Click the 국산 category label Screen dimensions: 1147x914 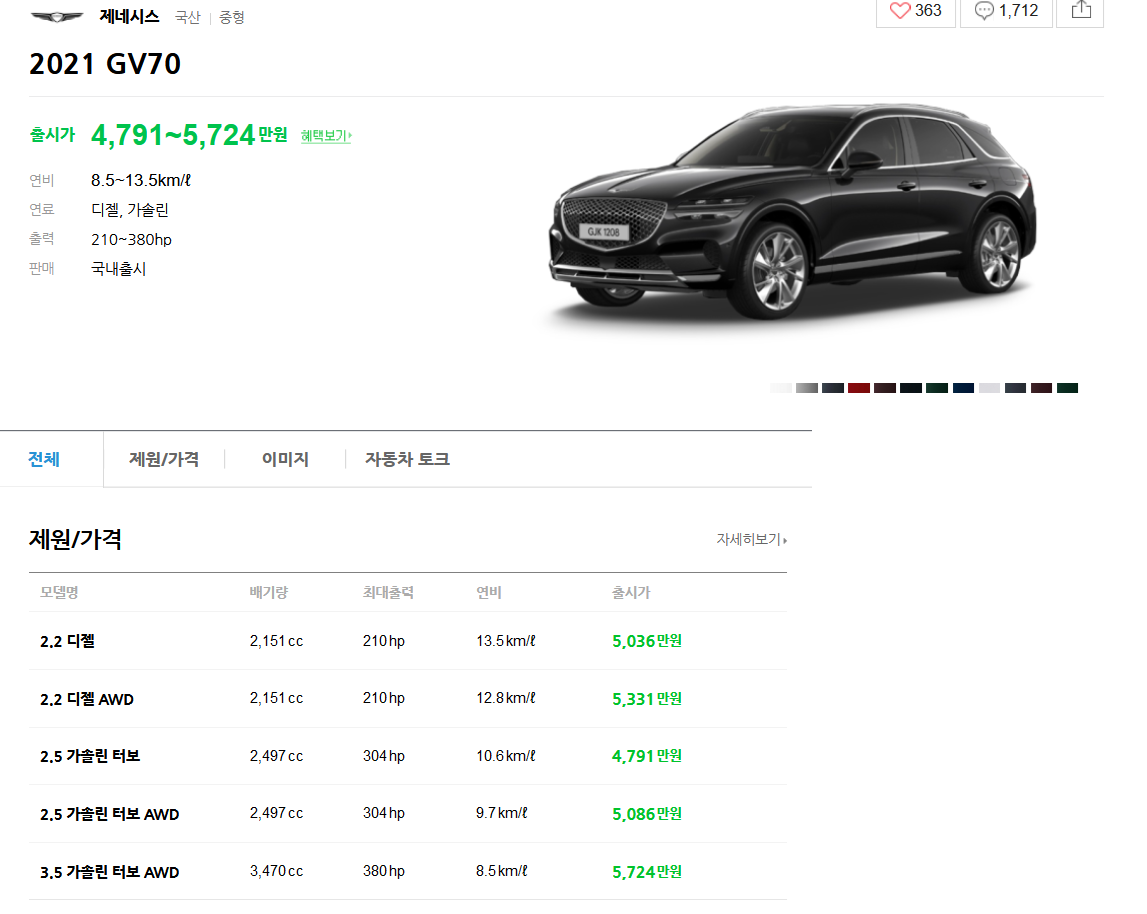click(x=187, y=18)
